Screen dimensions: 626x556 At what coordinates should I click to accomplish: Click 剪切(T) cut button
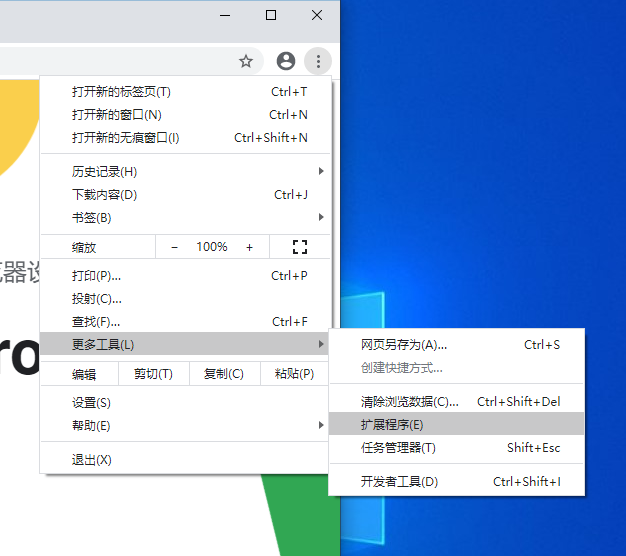(153, 374)
